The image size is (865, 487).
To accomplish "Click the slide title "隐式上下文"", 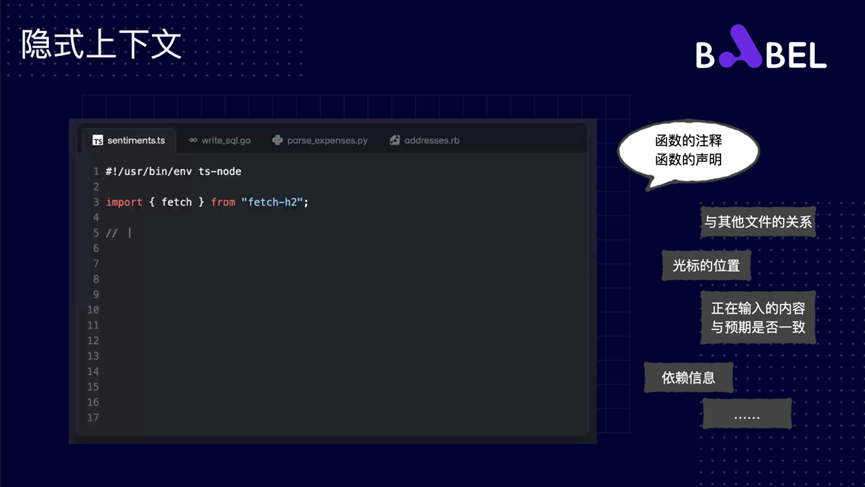I will click(x=102, y=44).
